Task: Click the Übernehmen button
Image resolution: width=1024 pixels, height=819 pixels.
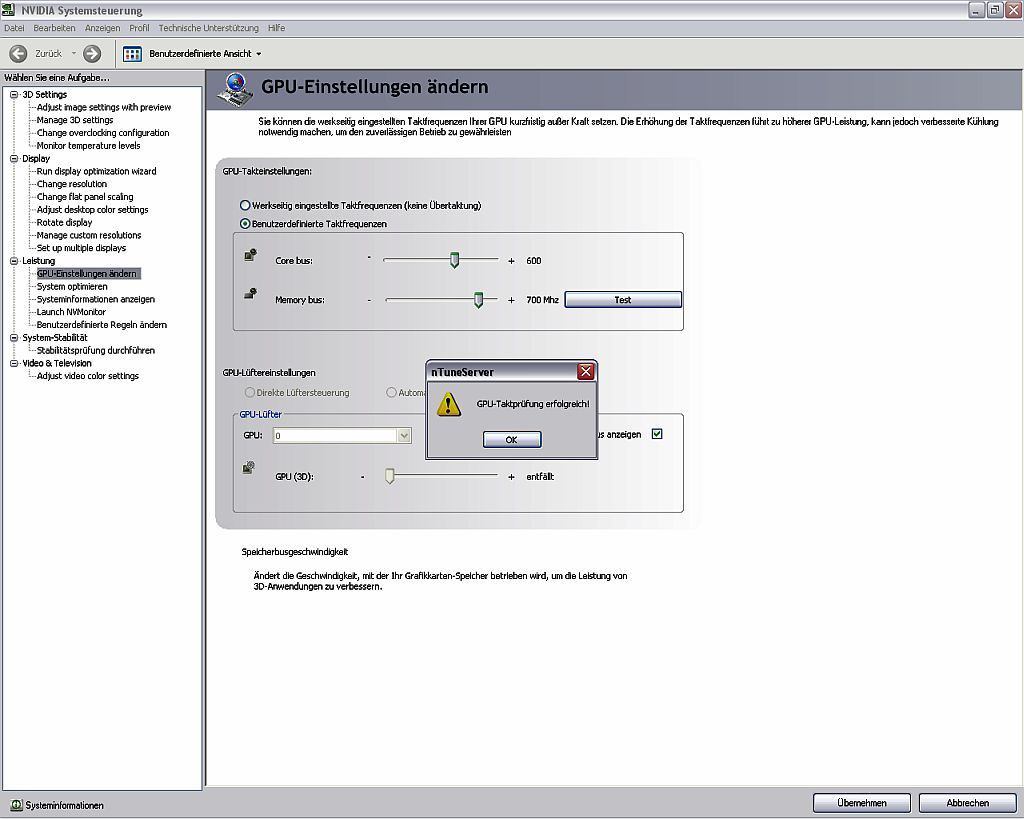Action: coord(861,803)
